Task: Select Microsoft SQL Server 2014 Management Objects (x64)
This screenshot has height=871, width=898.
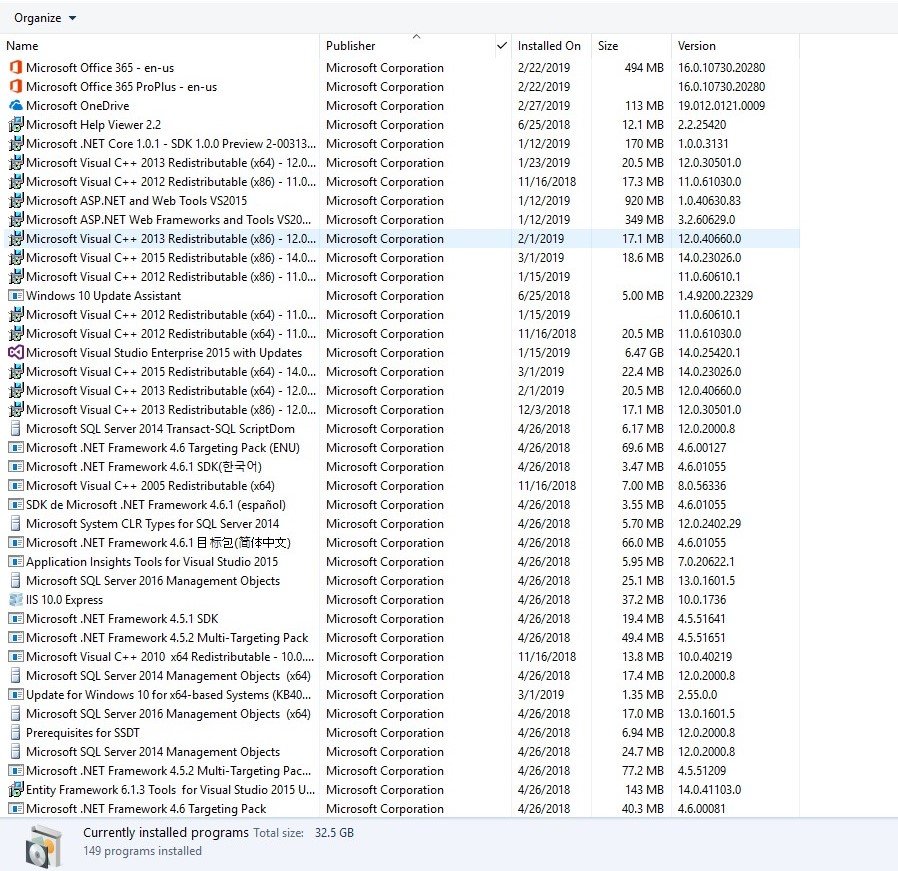Action: [x=168, y=676]
